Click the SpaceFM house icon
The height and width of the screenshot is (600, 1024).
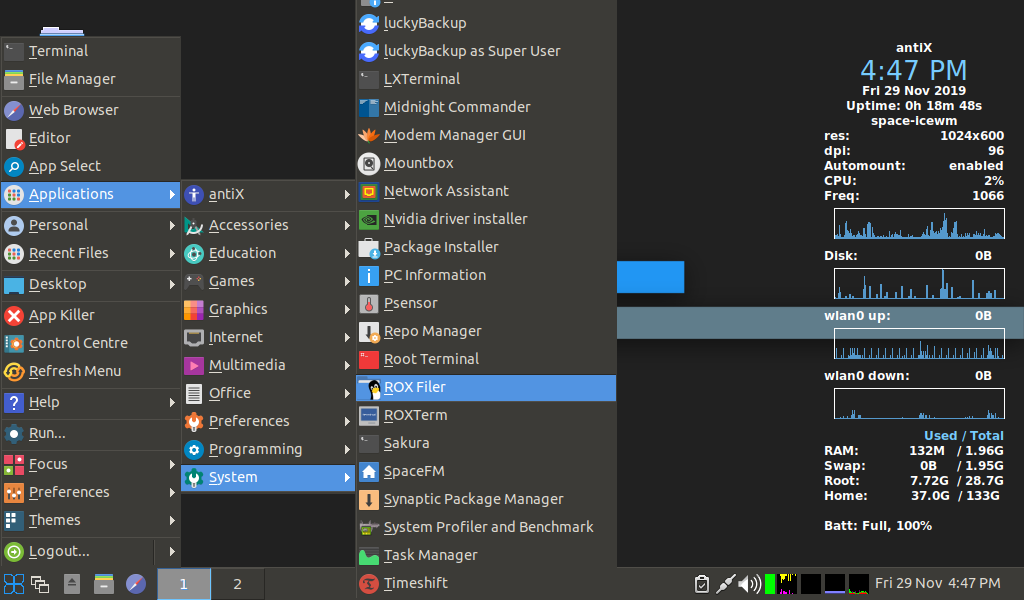[369, 472]
